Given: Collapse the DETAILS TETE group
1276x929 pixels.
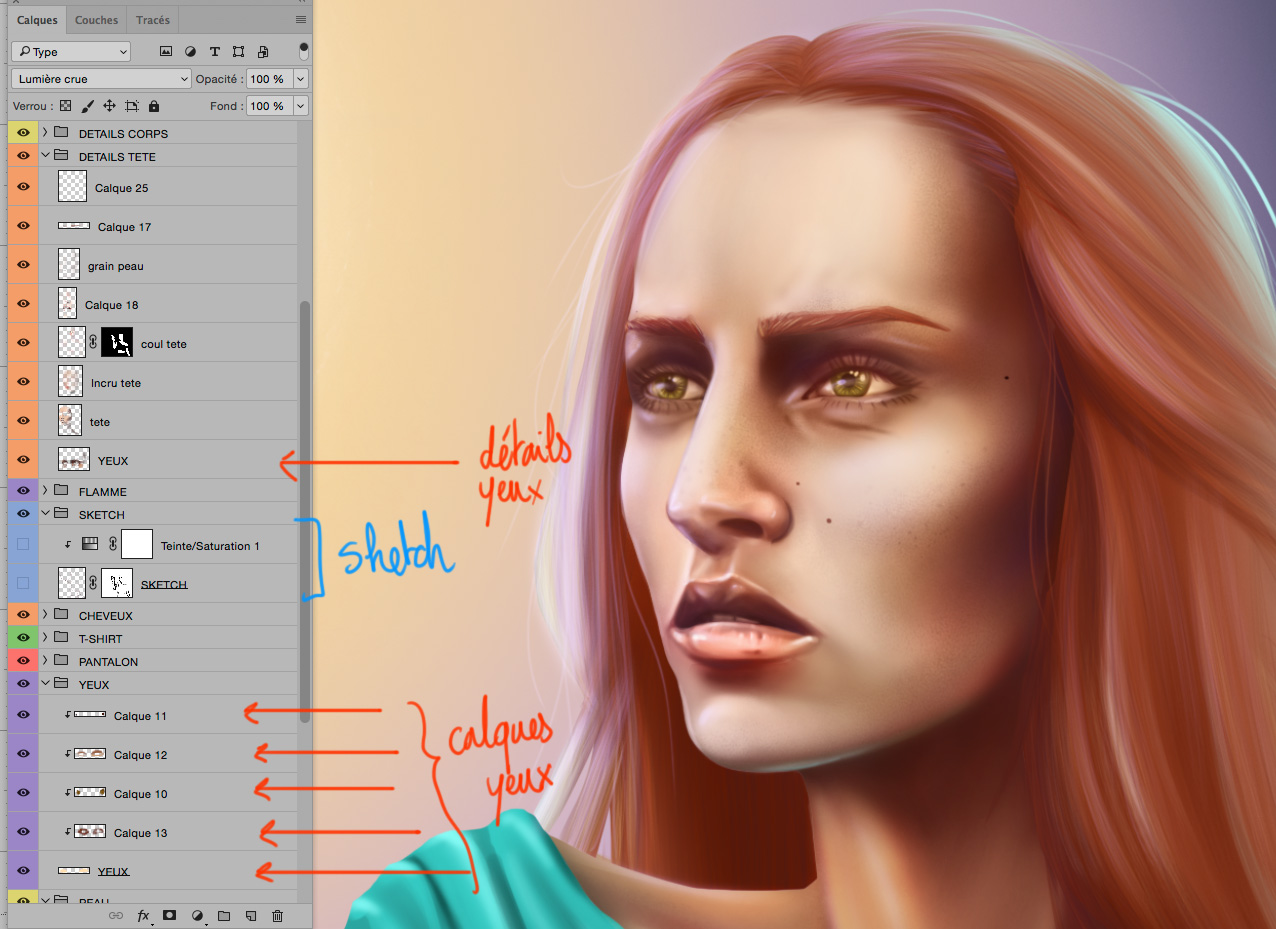Looking at the screenshot, I should point(45,156).
